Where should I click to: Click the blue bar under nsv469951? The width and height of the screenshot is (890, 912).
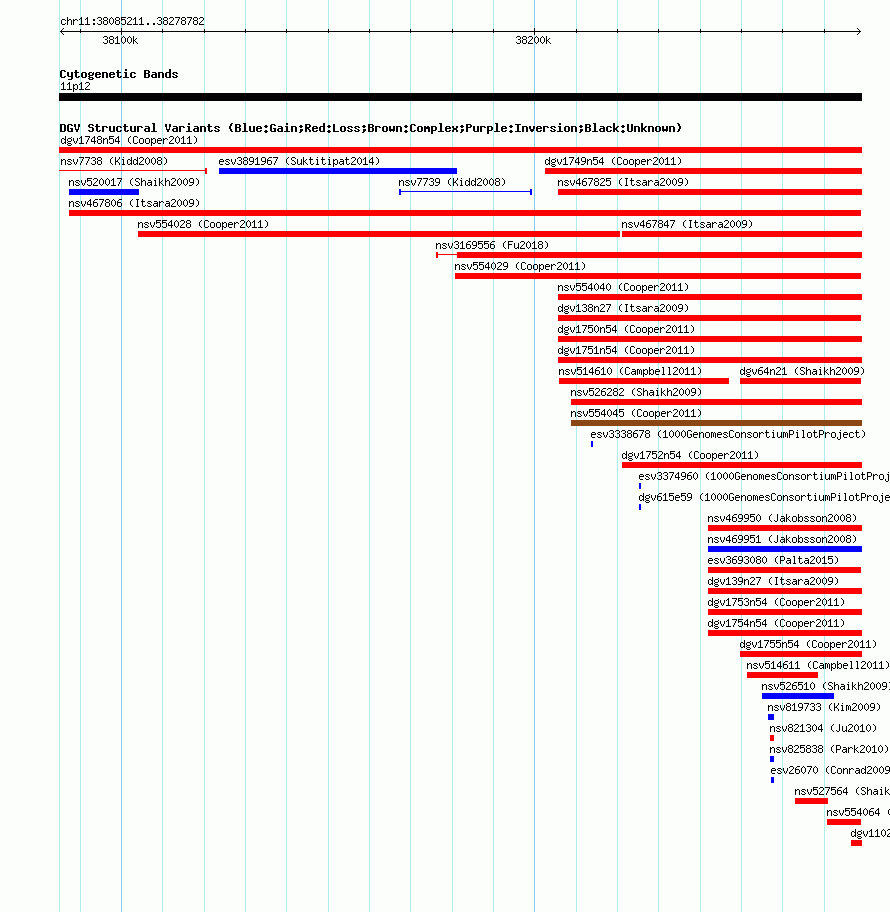click(x=785, y=548)
